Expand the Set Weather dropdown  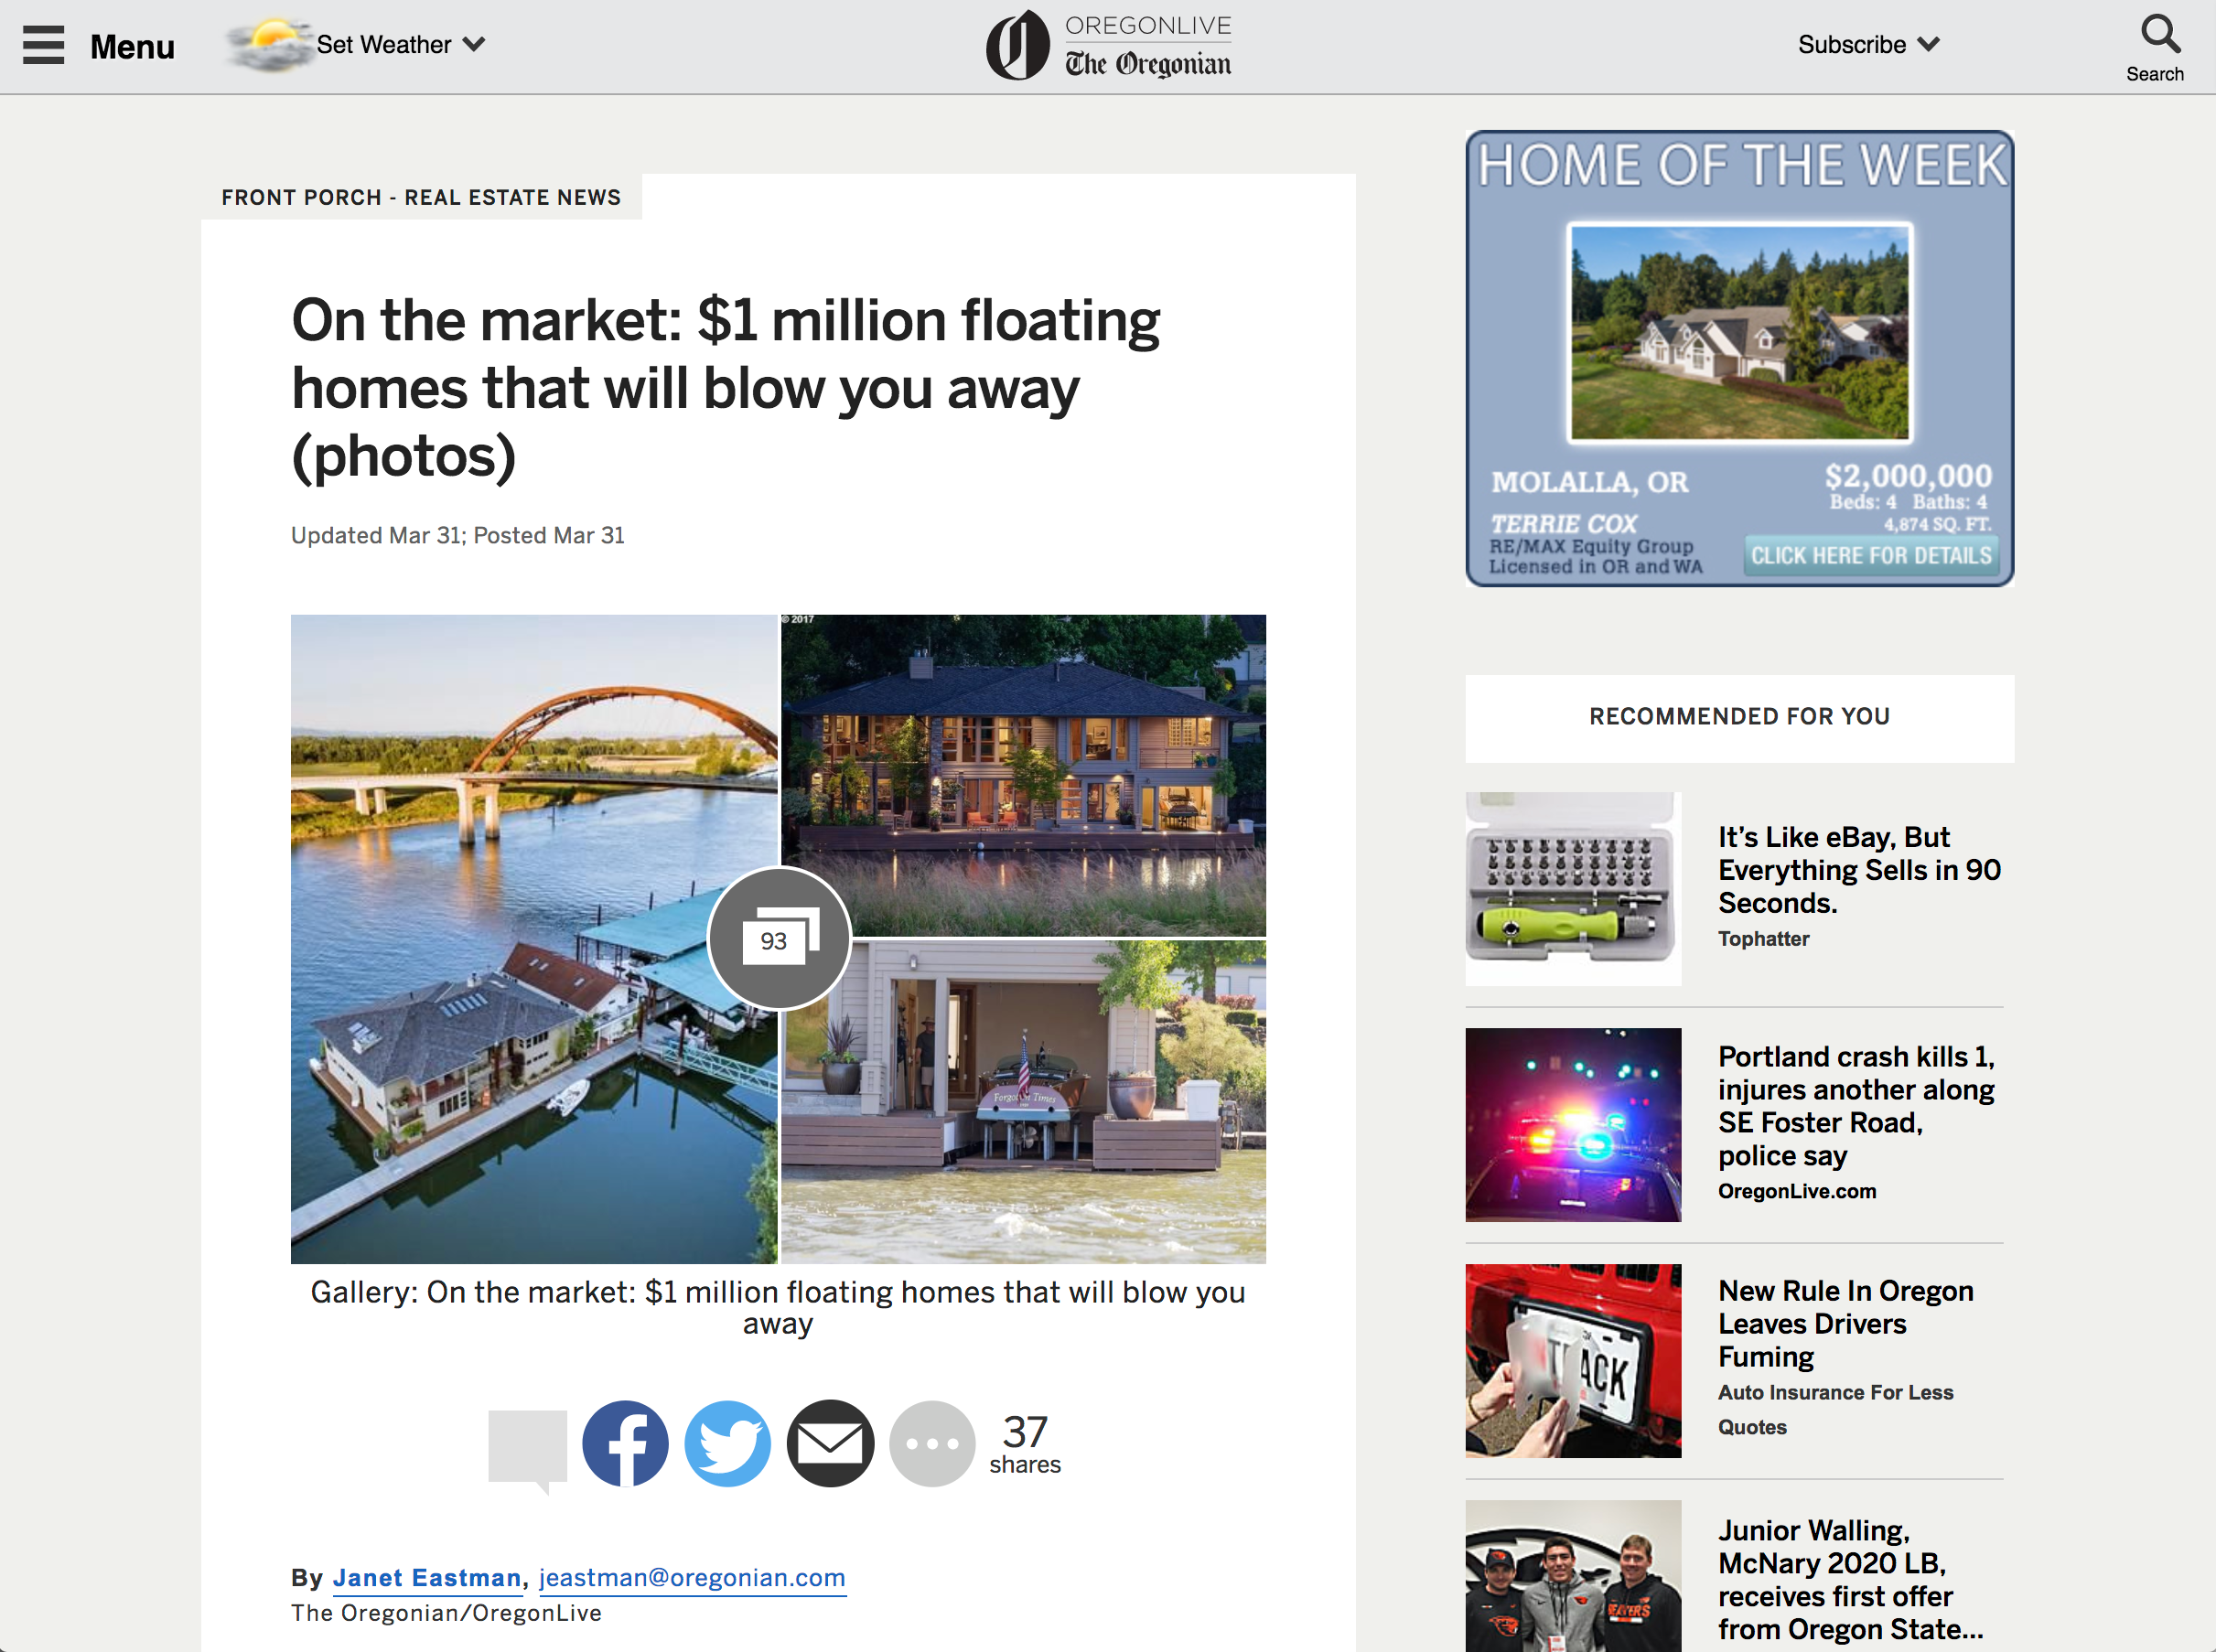(401, 45)
